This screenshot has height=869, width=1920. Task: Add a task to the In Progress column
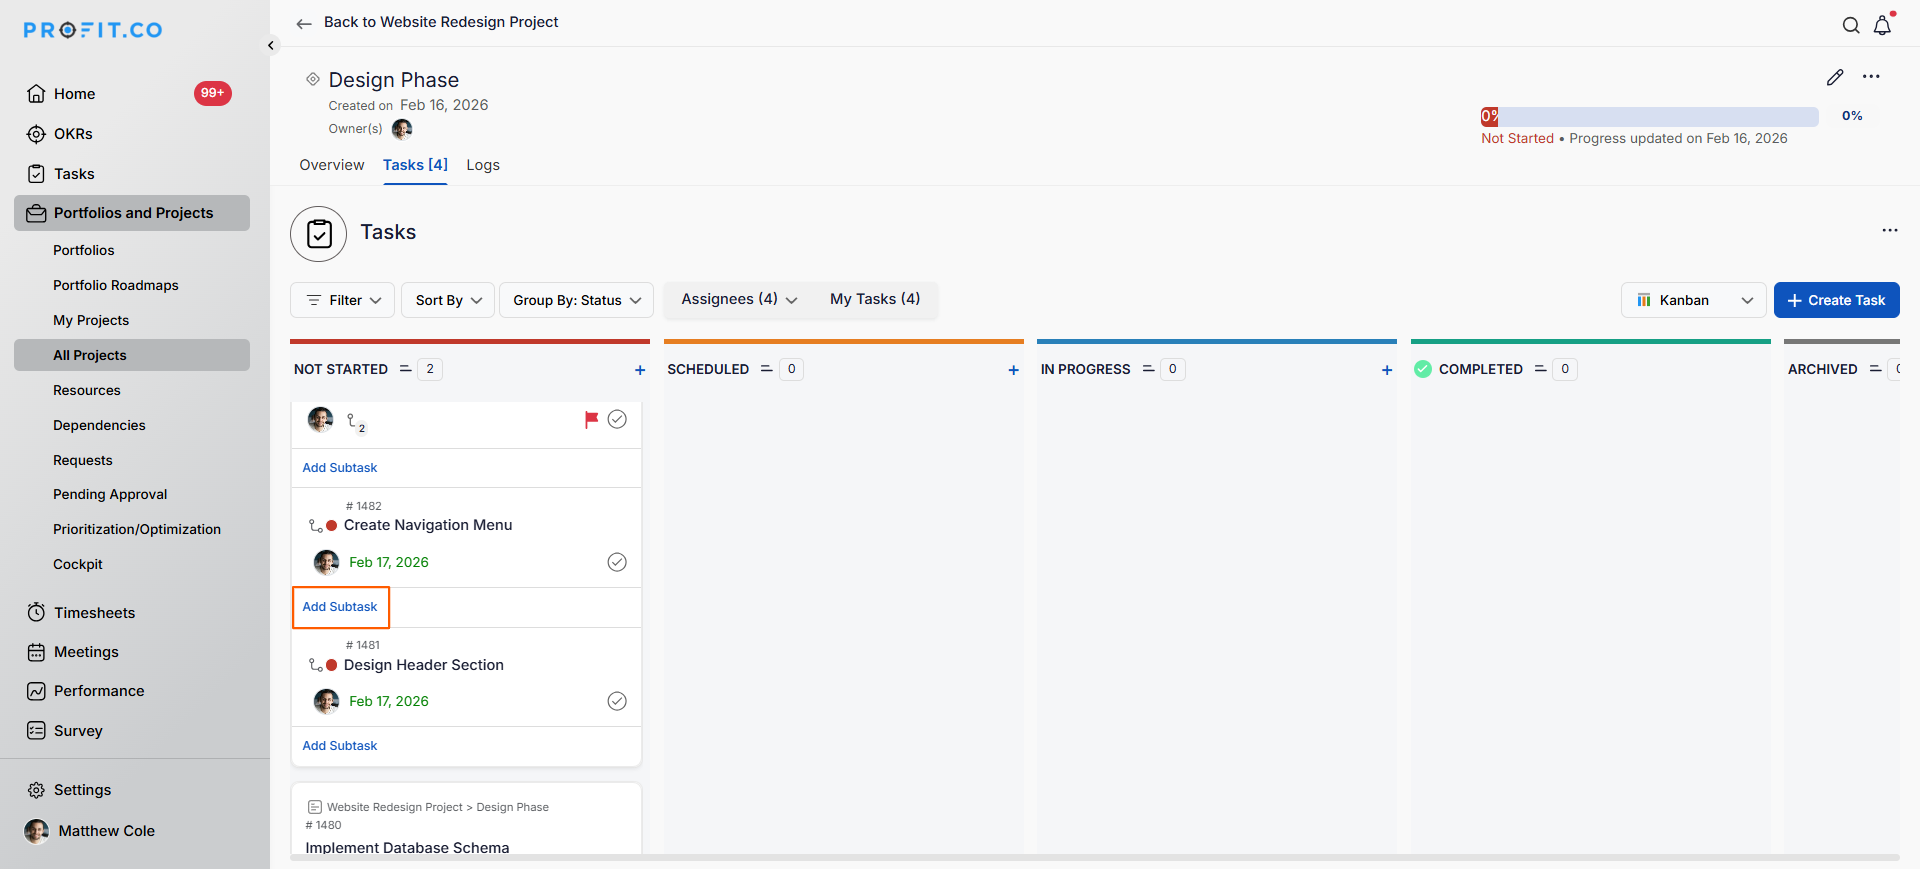tap(1387, 370)
